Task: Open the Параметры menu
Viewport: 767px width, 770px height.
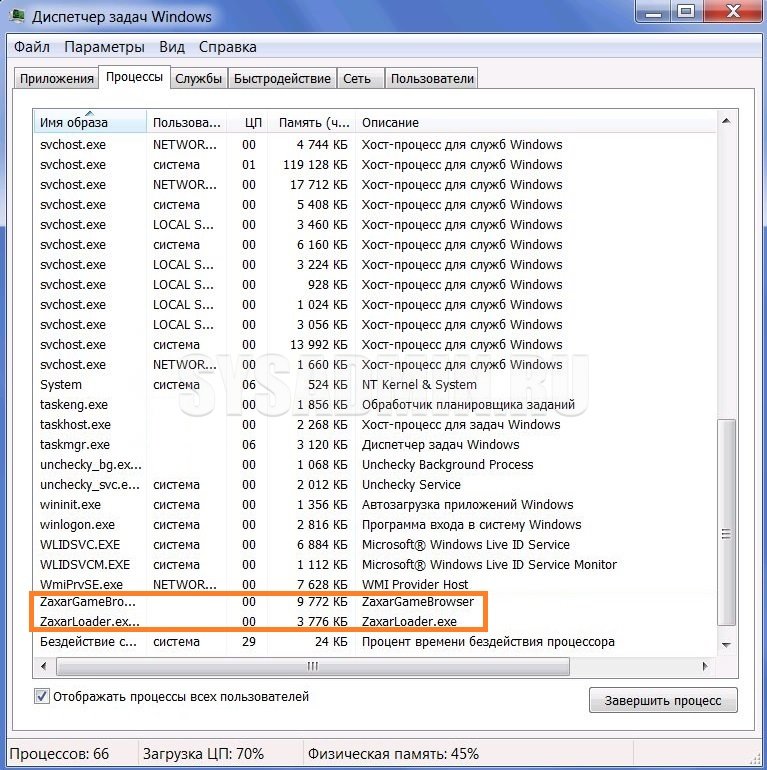Action: pyautogui.click(x=104, y=47)
